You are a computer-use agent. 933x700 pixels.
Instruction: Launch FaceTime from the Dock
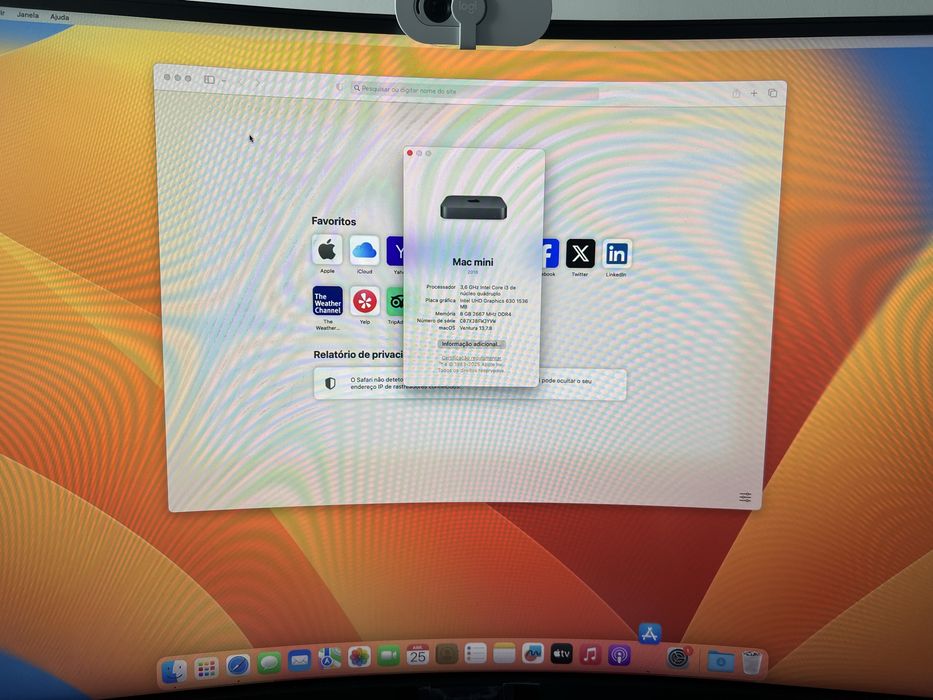[388, 655]
